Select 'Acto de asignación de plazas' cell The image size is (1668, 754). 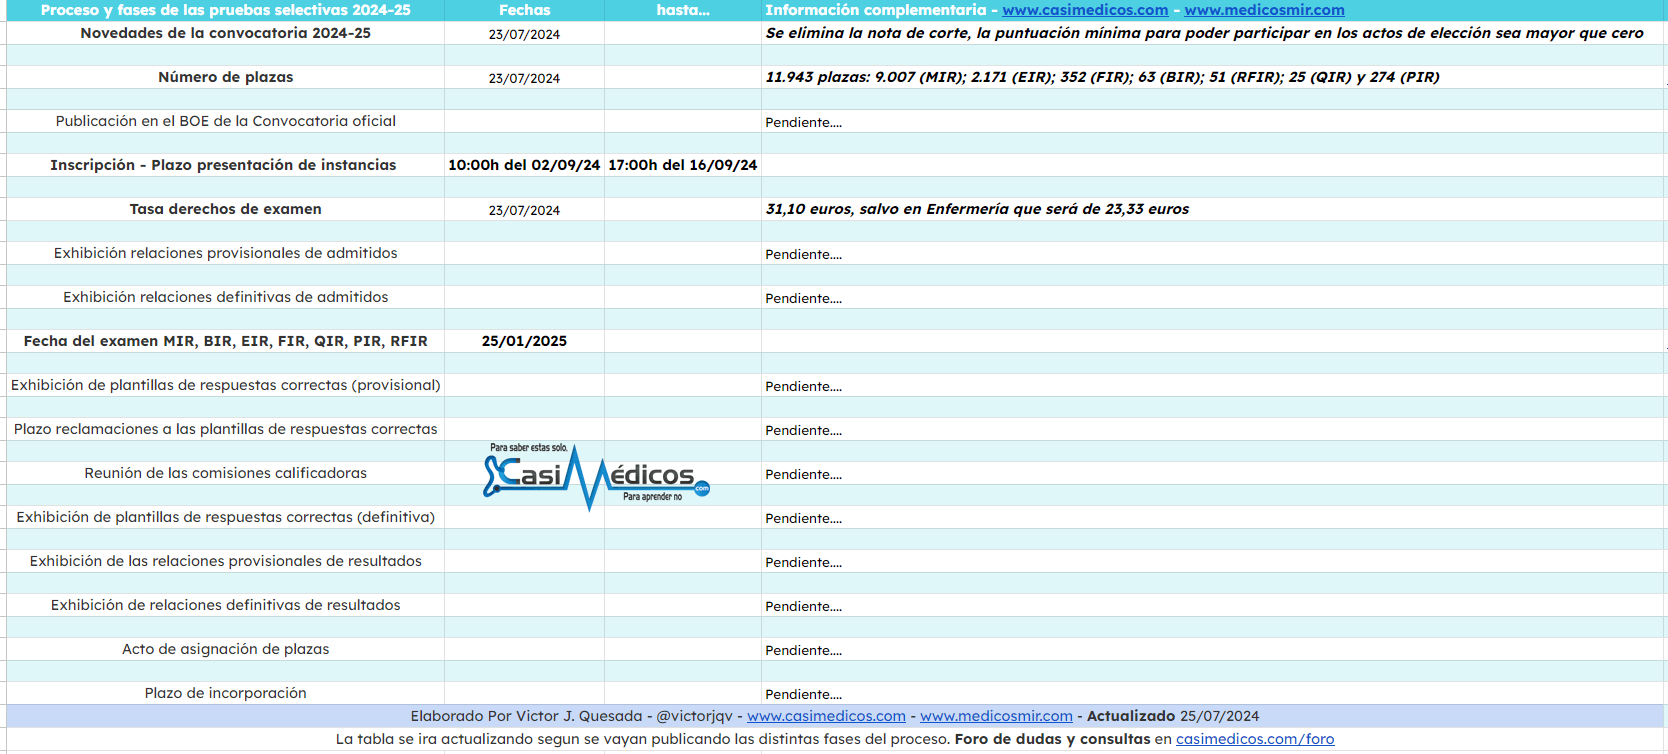pos(226,649)
